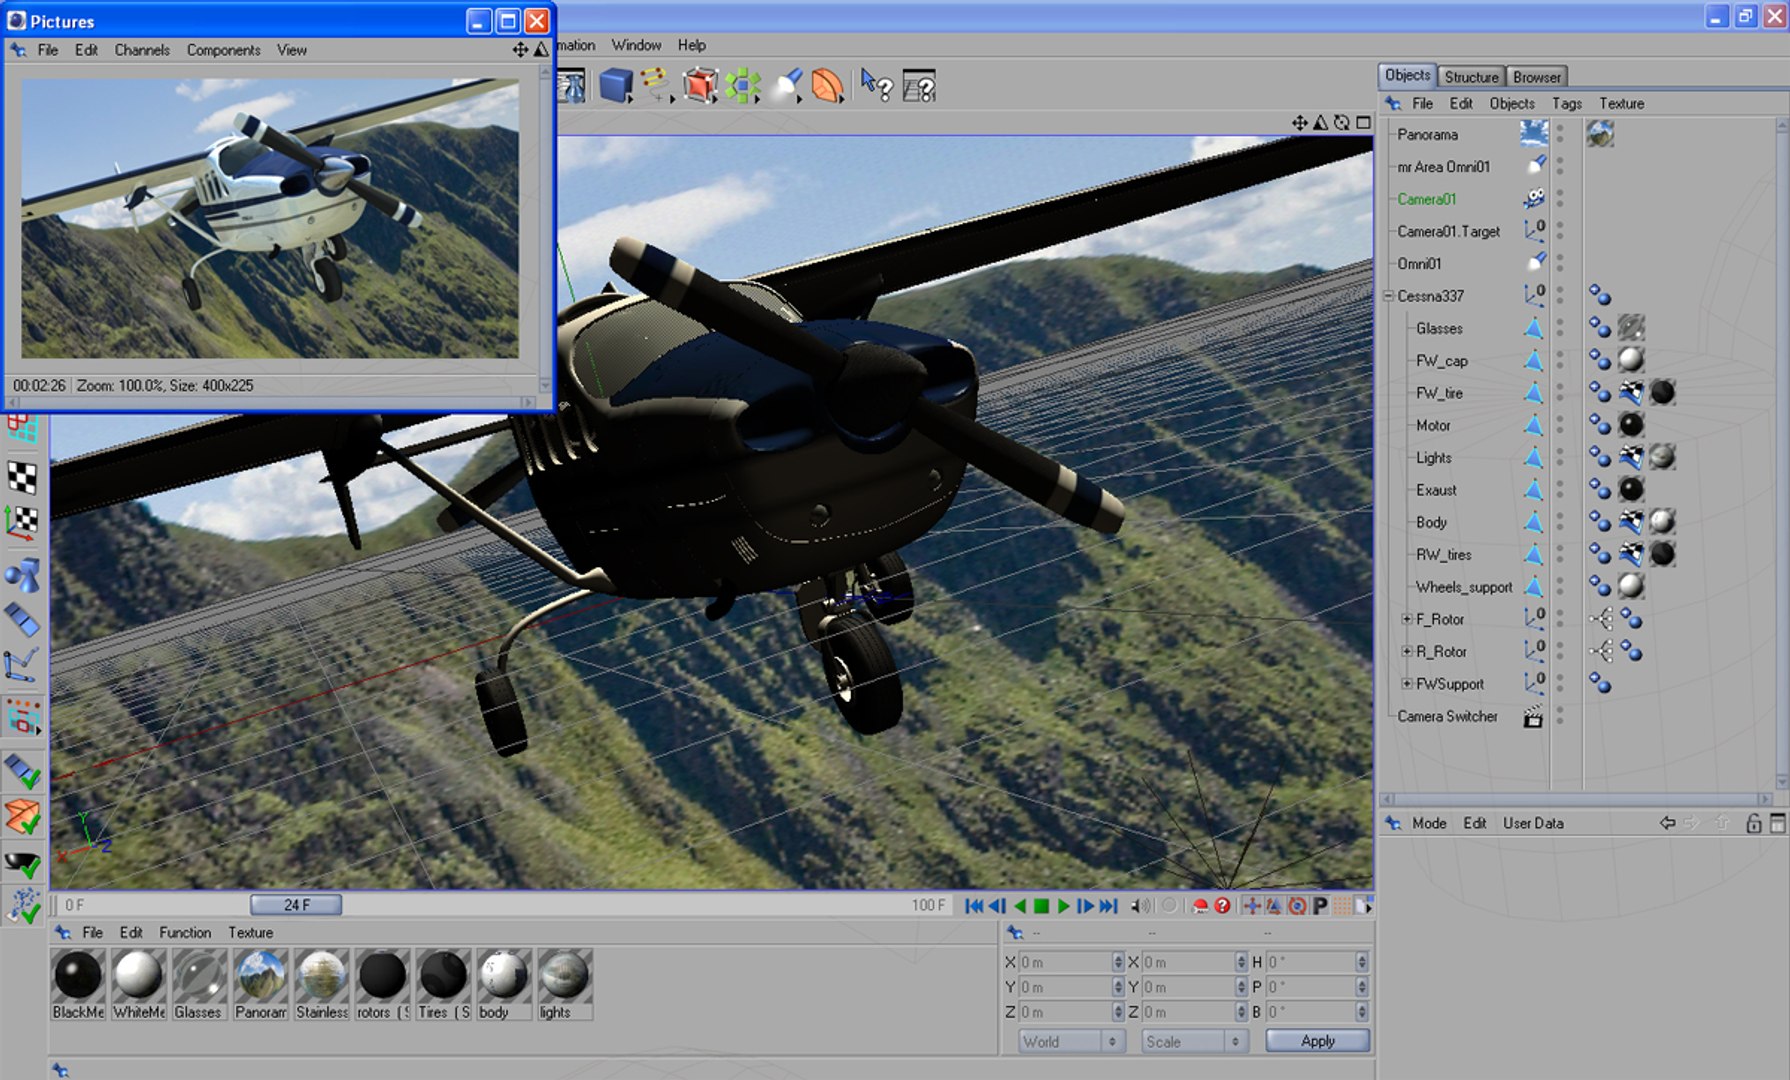The width and height of the screenshot is (1790, 1080).
Task: Toggle parameter keyframe recording P icon
Action: pyautogui.click(x=1320, y=906)
